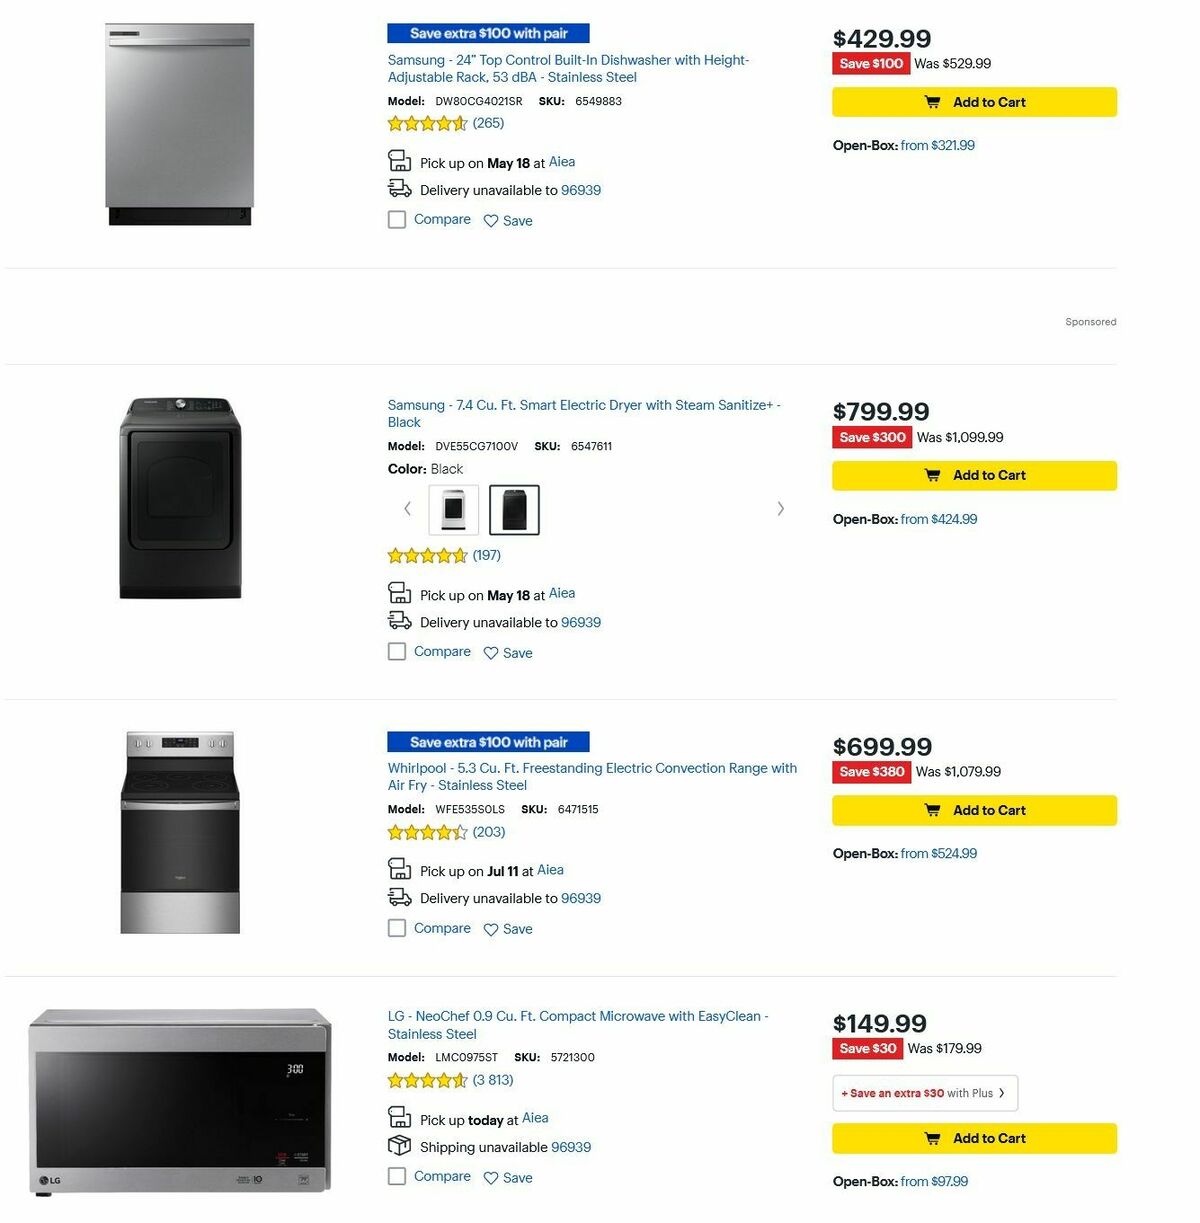Viewport: 1200px width, 1223px height.
Task: Click the store pickup icon for Samsung dishwasher
Action: tap(399, 160)
